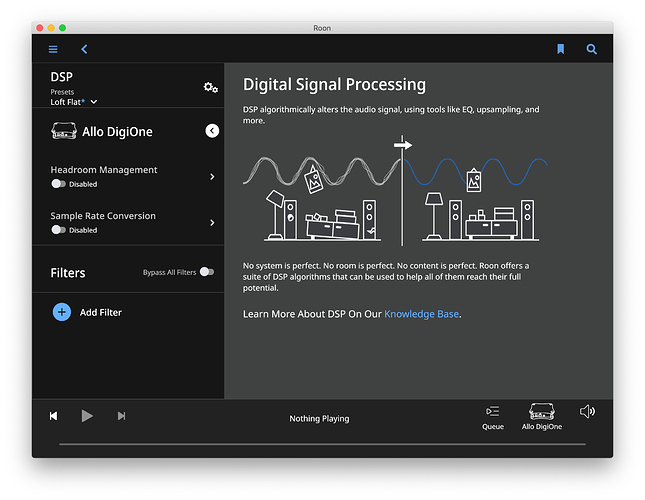645x500 pixels.
Task: Click the Sample Rate Conversion label
Action: point(103,216)
